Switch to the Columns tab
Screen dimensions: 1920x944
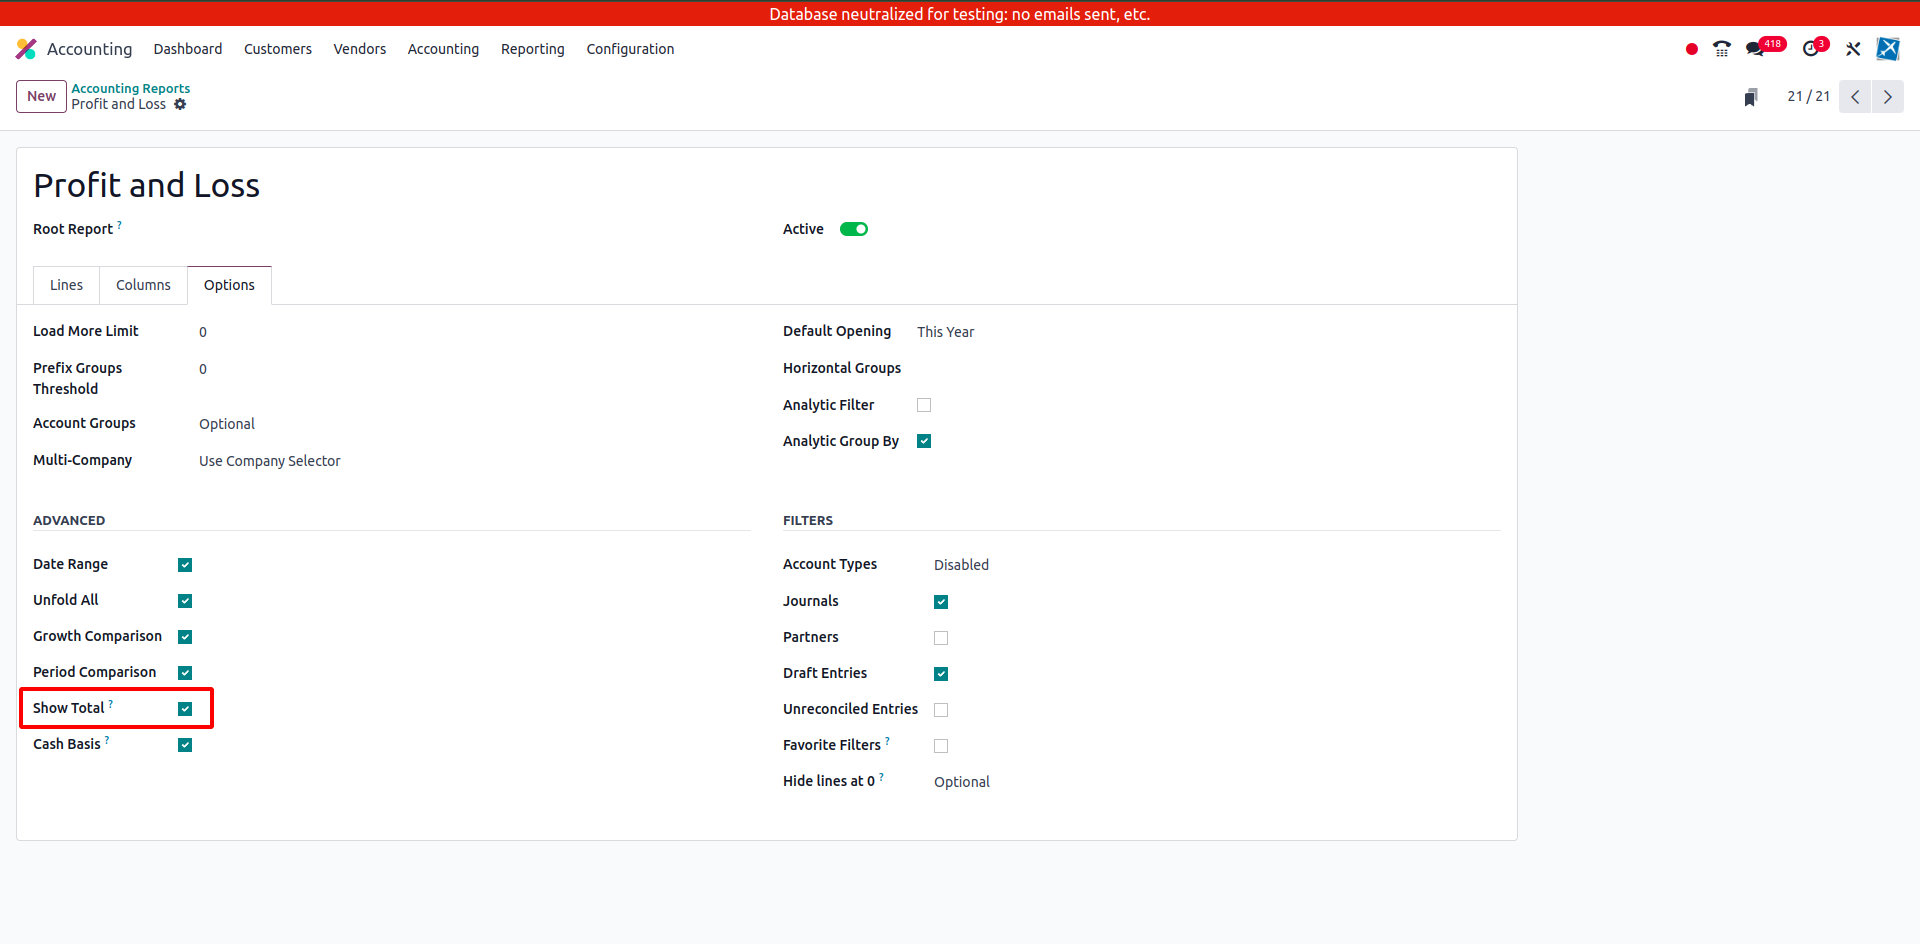click(143, 285)
